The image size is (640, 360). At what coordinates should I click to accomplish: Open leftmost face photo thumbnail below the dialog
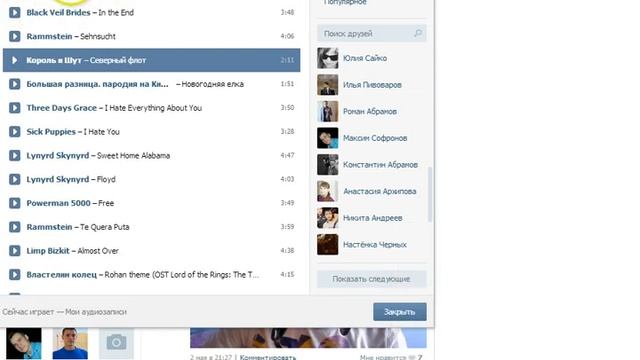pos(24,343)
